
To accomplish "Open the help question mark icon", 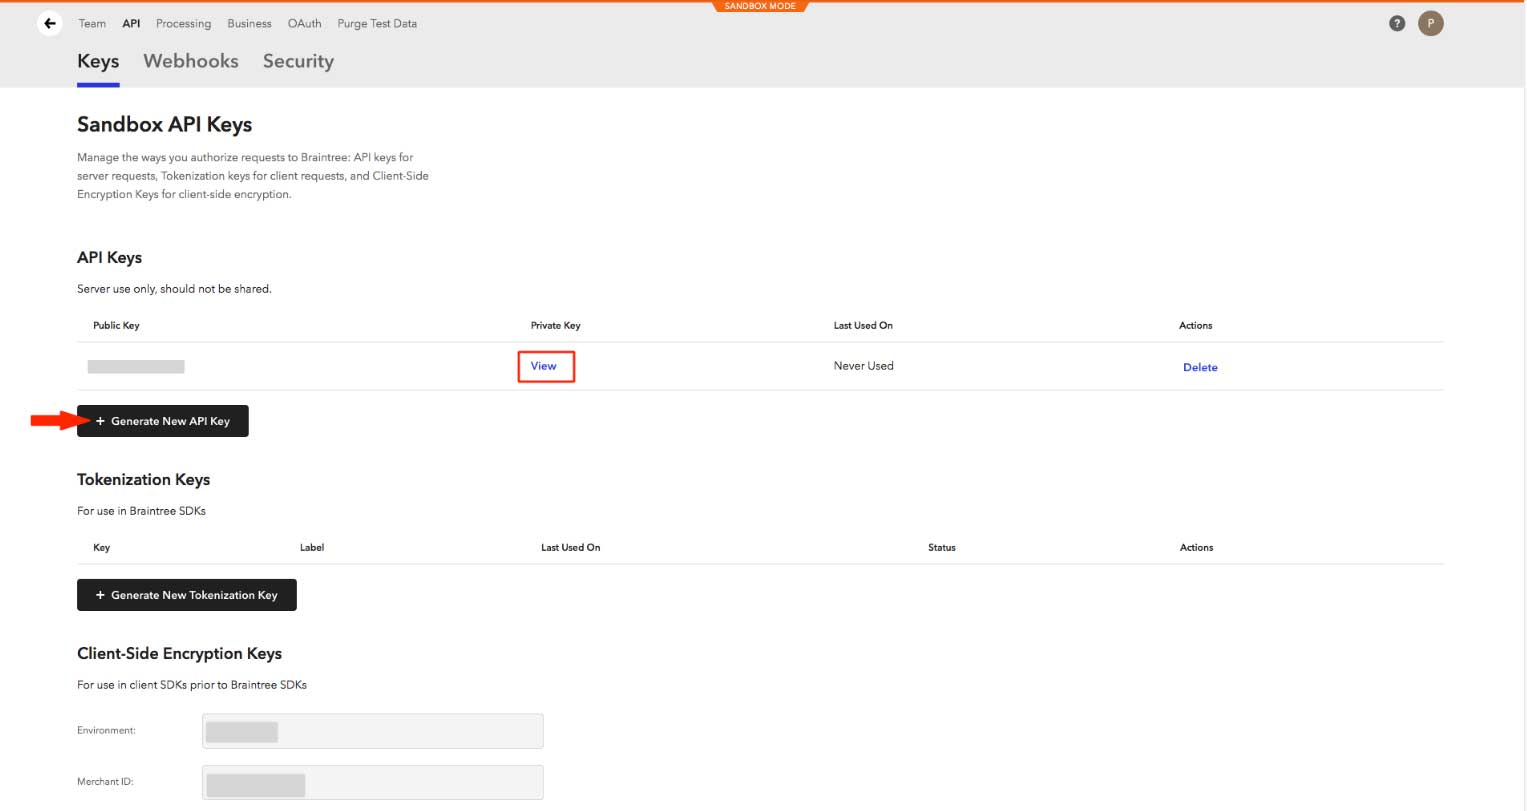I will [1397, 23].
